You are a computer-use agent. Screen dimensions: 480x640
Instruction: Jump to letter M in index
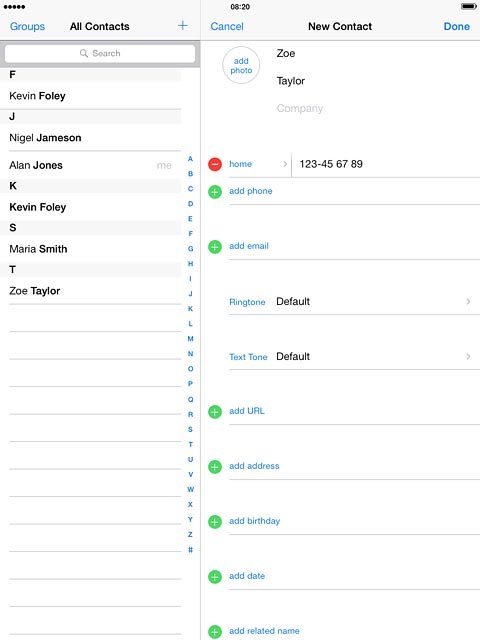pyautogui.click(x=190, y=339)
